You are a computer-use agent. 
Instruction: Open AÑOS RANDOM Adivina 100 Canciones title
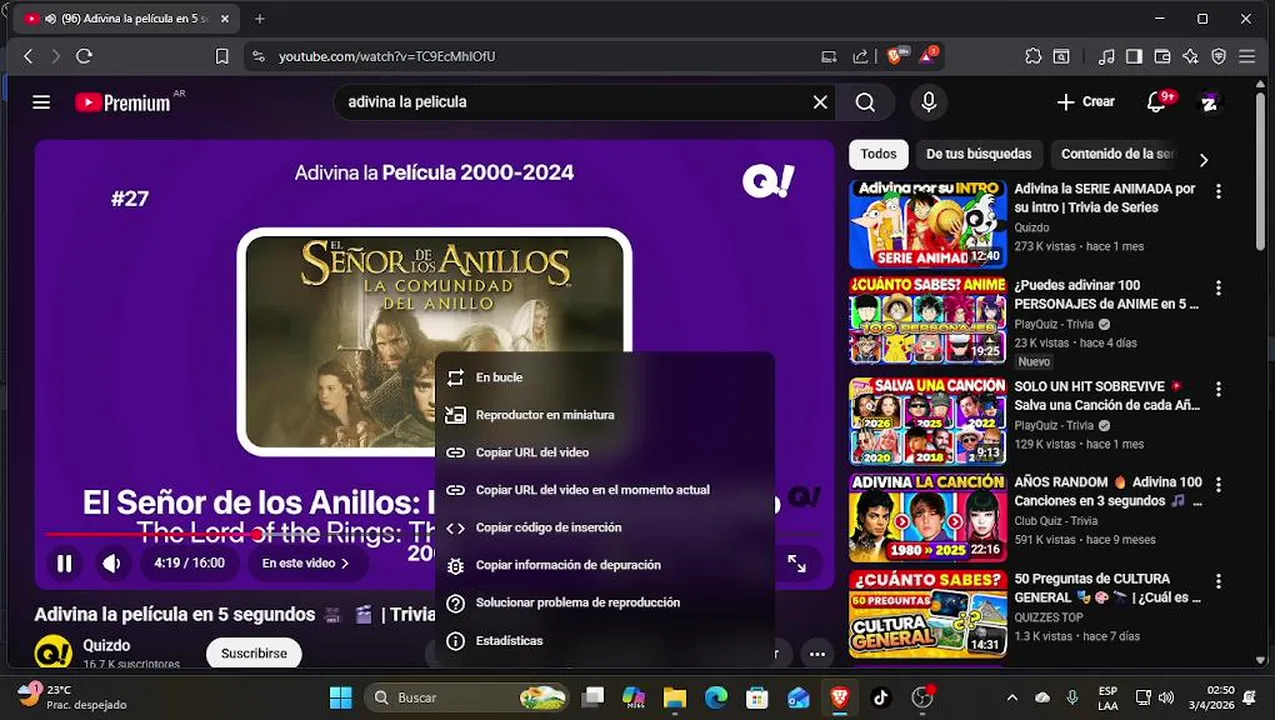(x=1108, y=491)
